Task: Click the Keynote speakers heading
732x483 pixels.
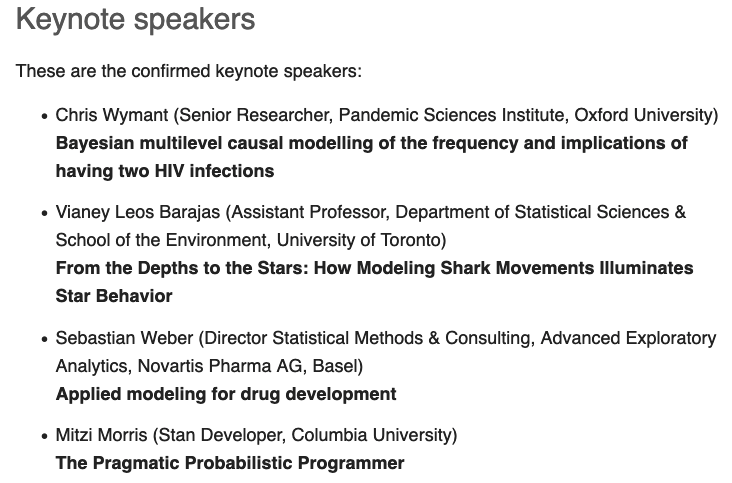Action: pyautogui.click(x=135, y=19)
